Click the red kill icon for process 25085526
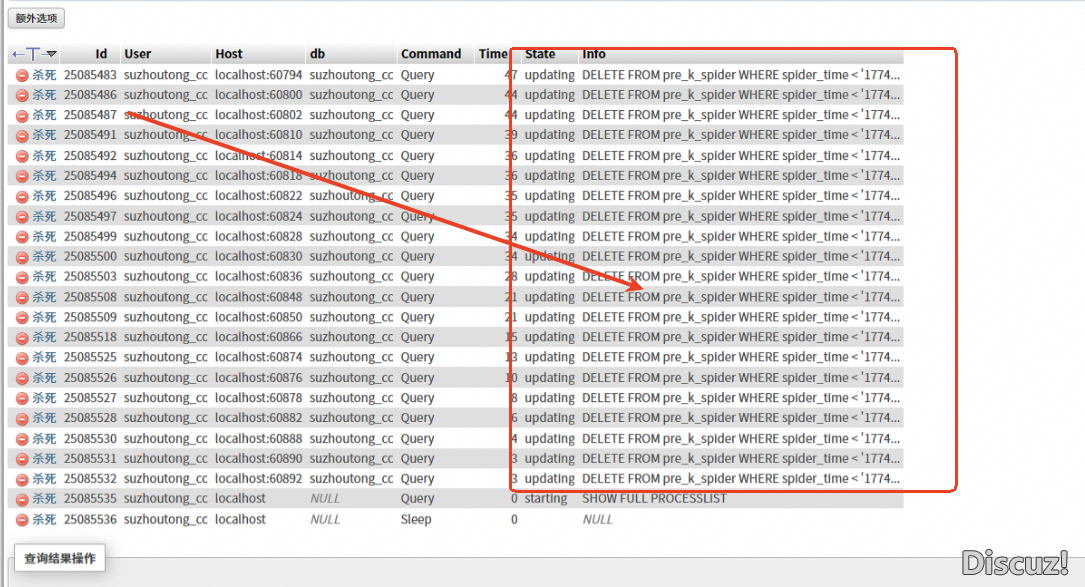 click(x=22, y=378)
